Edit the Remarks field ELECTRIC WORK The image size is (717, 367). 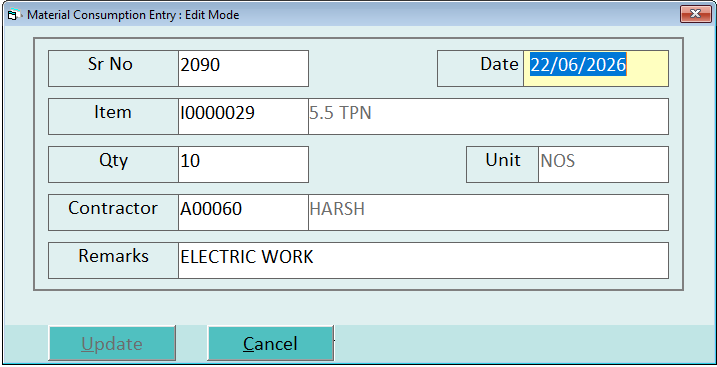[x=423, y=260]
